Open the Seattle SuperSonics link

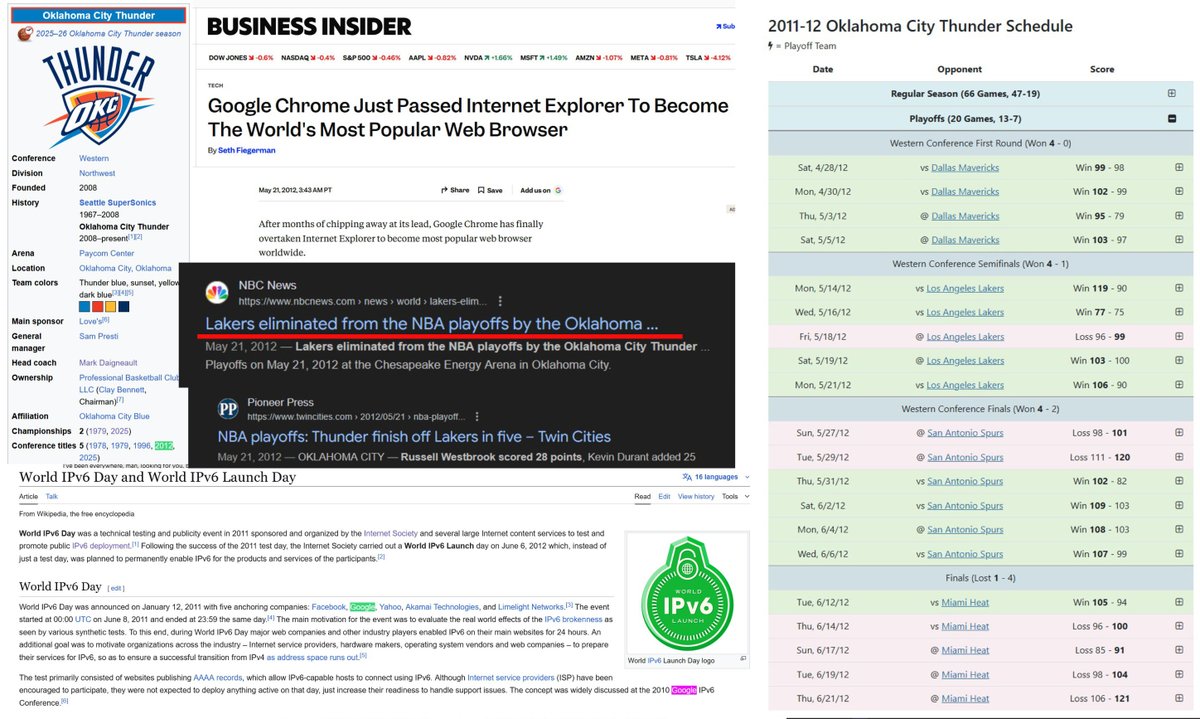click(x=115, y=203)
